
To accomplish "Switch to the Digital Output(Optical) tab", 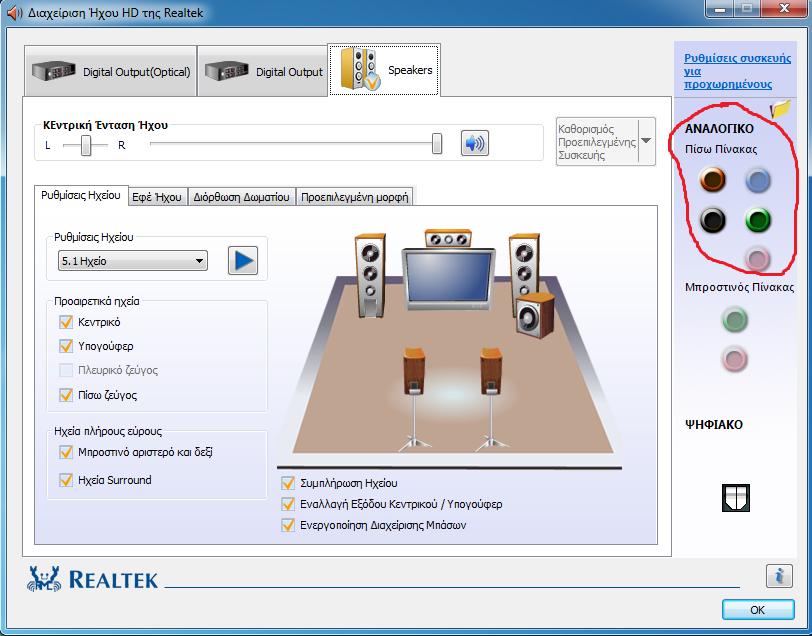I will pyautogui.click(x=110, y=71).
